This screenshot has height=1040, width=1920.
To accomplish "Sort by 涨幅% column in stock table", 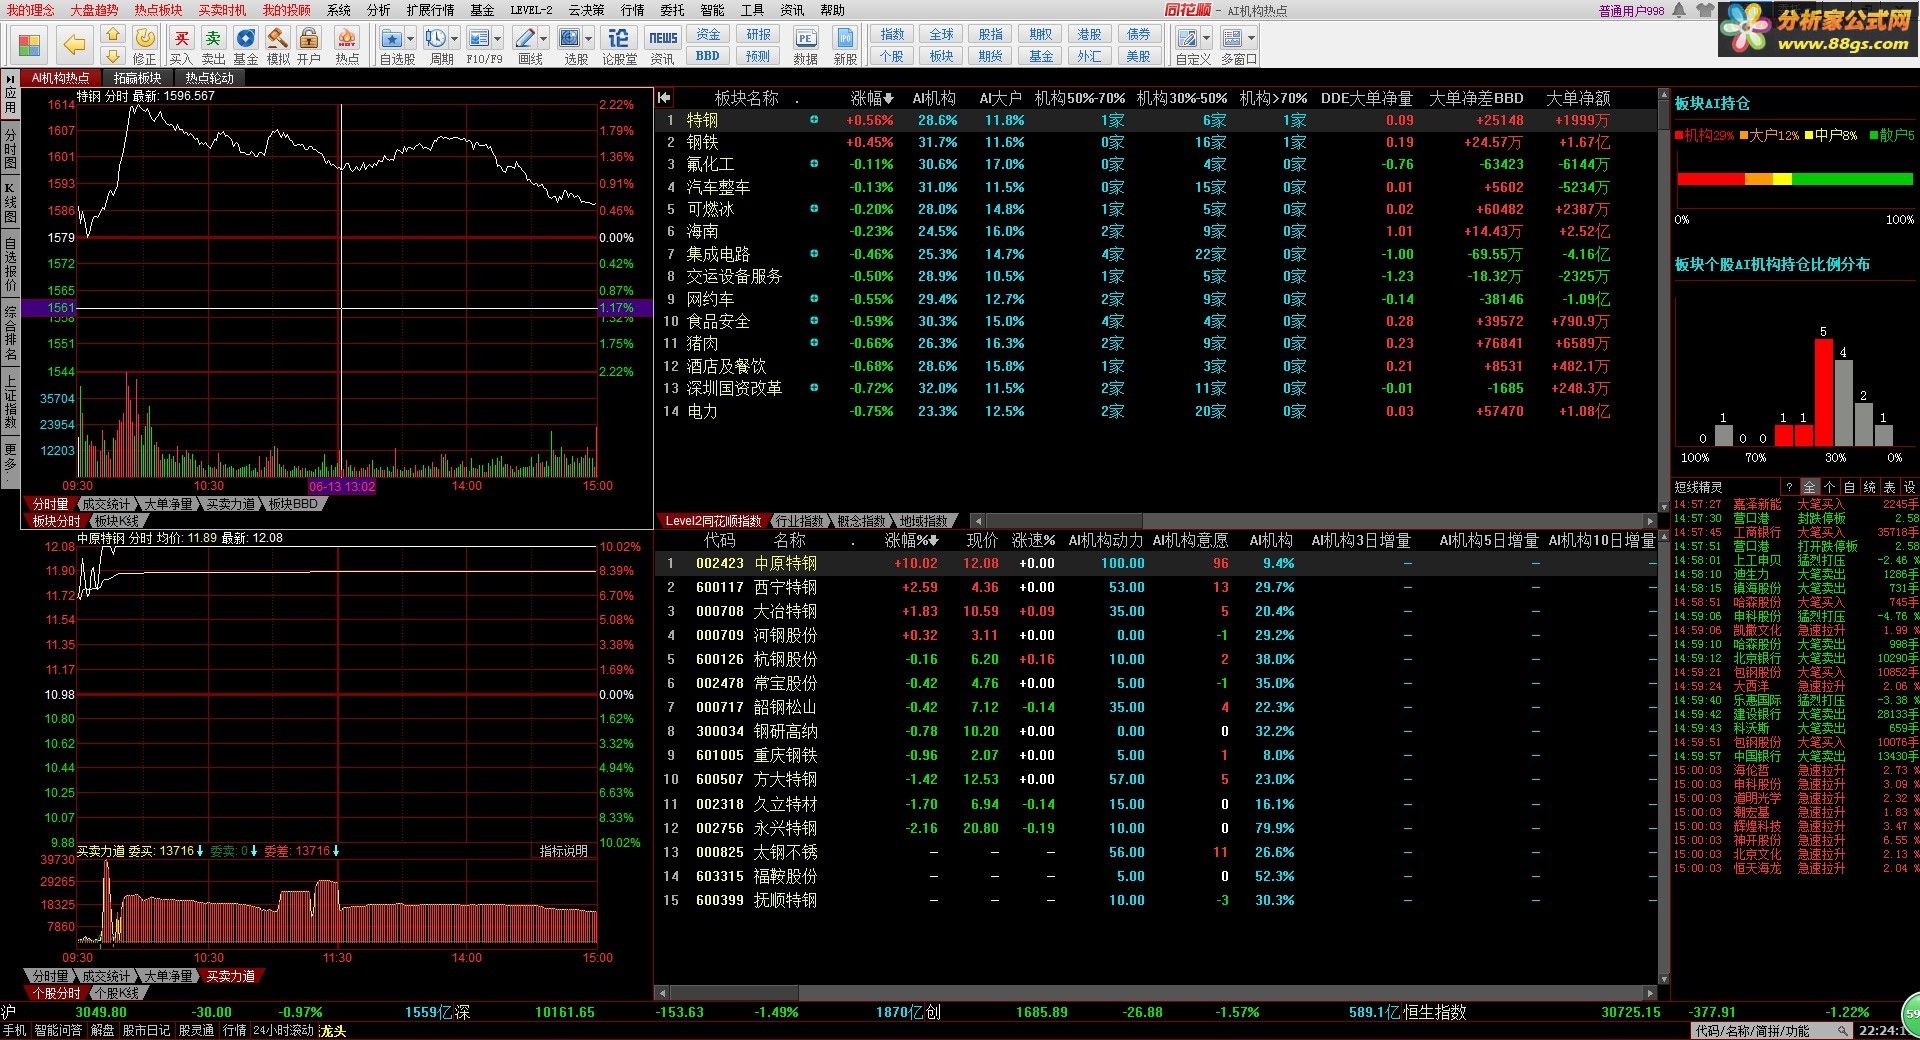I will point(911,540).
